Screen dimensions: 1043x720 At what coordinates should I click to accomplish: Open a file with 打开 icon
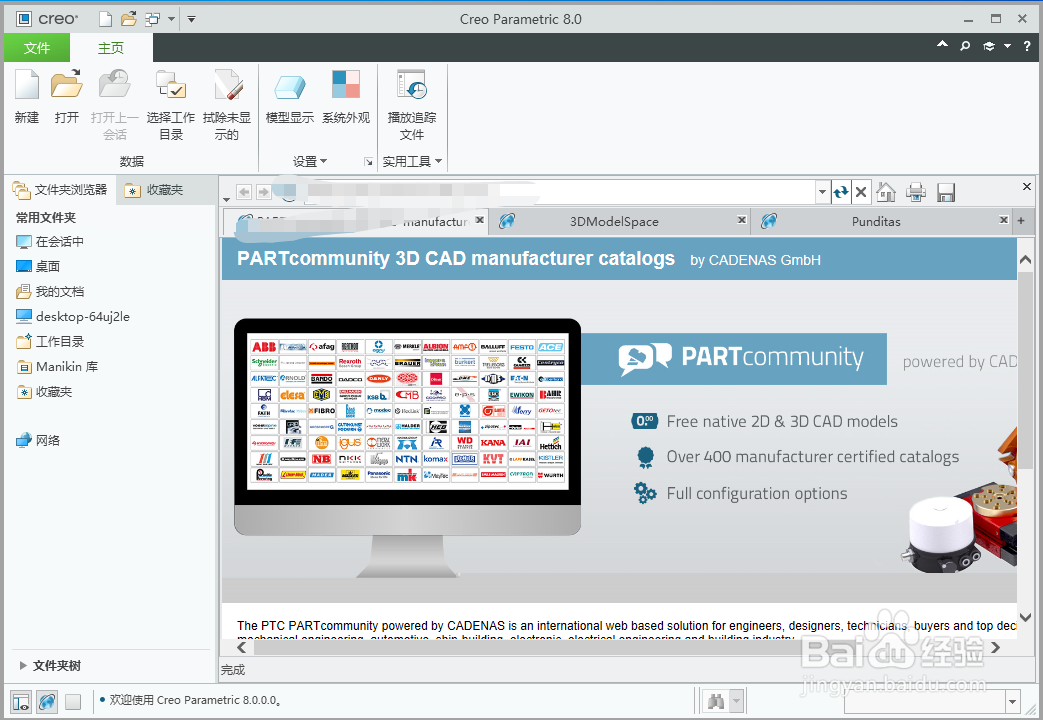tap(67, 85)
